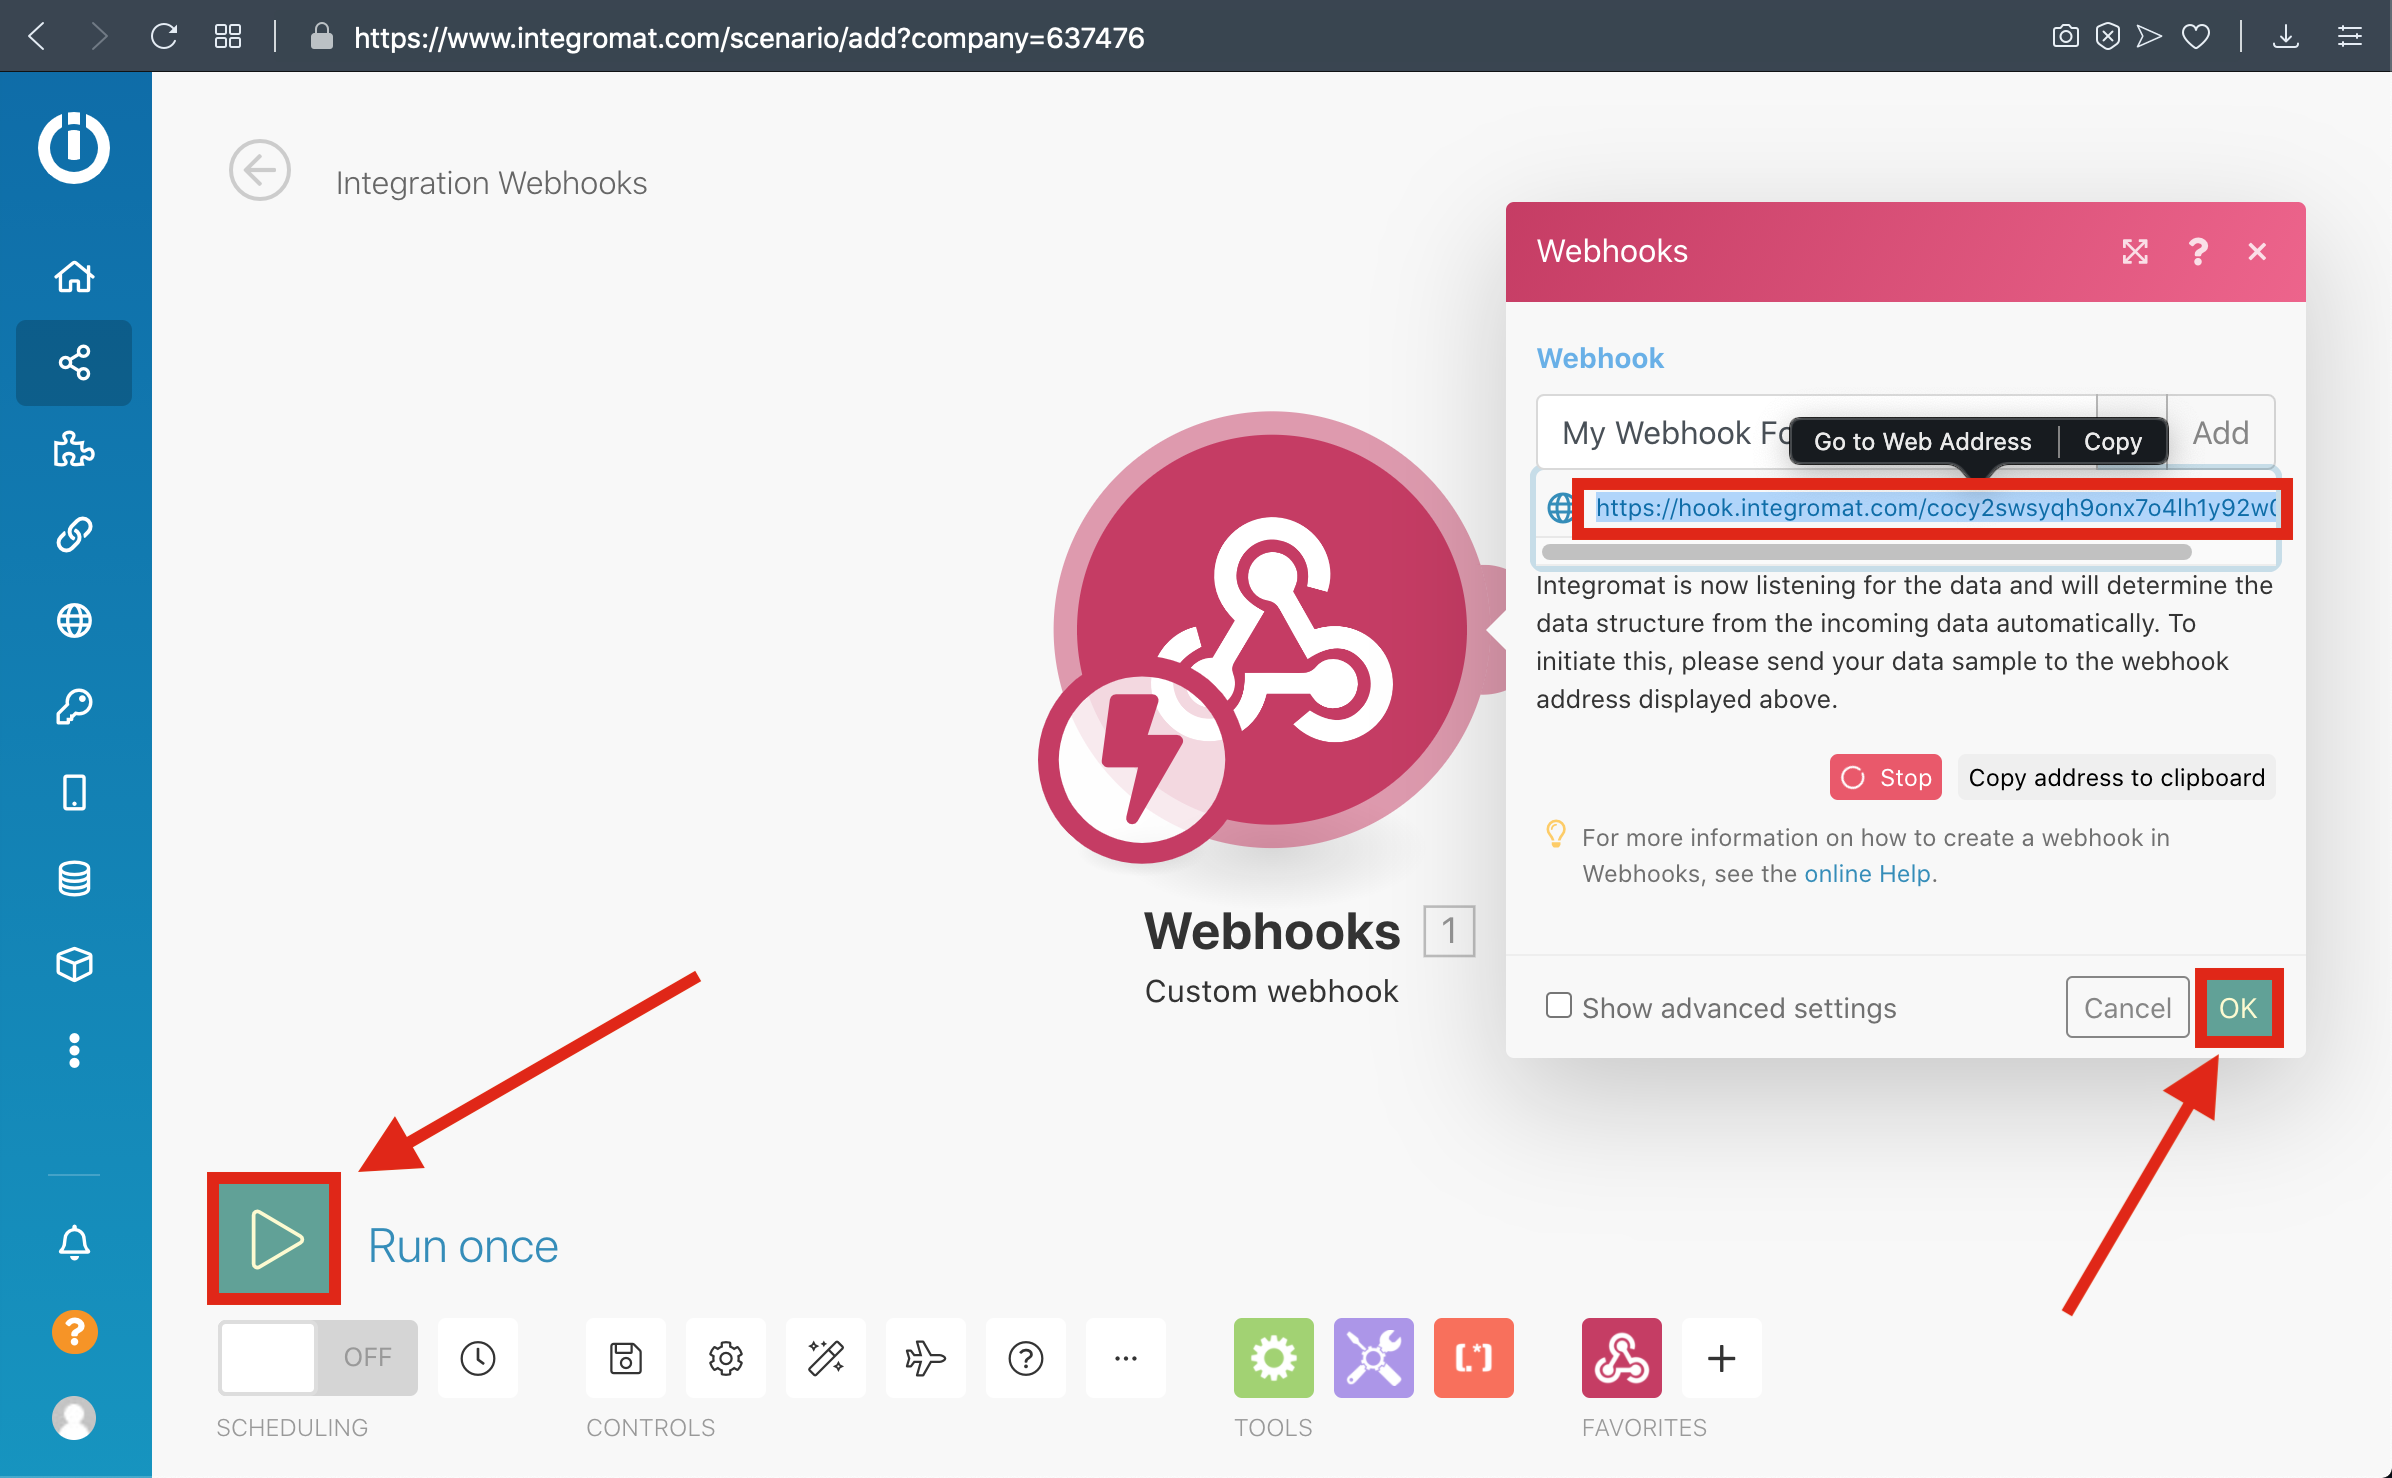The width and height of the screenshot is (2392, 1478).
Task: Click the home icon in sidebar
Action: (75, 275)
